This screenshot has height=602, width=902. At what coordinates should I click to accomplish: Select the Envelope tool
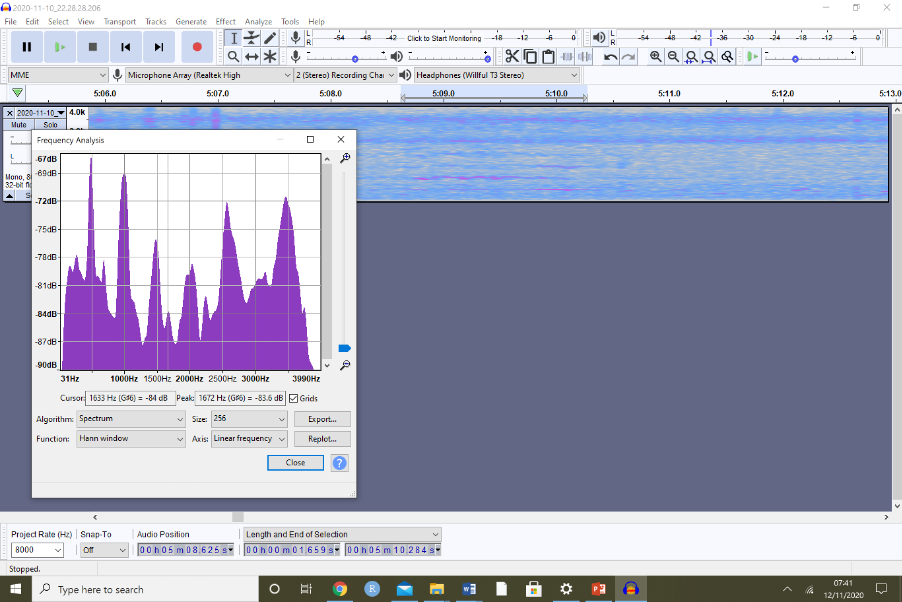[251, 39]
